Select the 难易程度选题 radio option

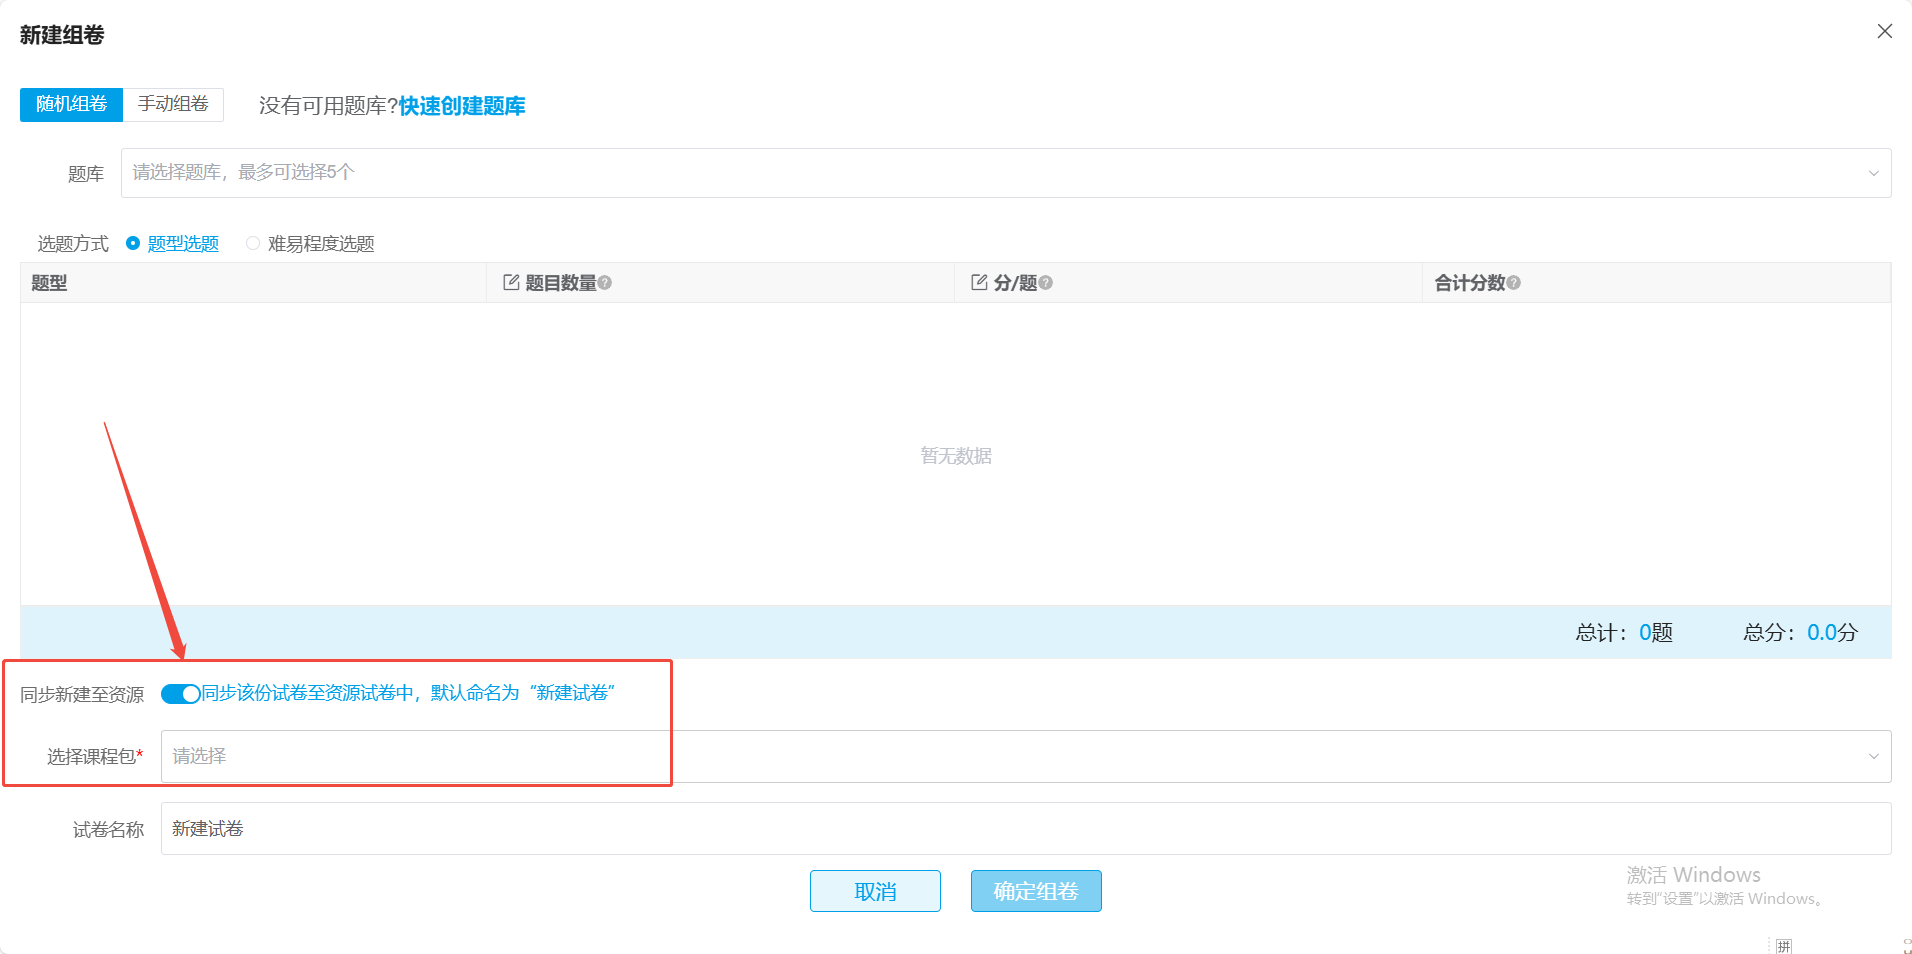[x=310, y=243]
